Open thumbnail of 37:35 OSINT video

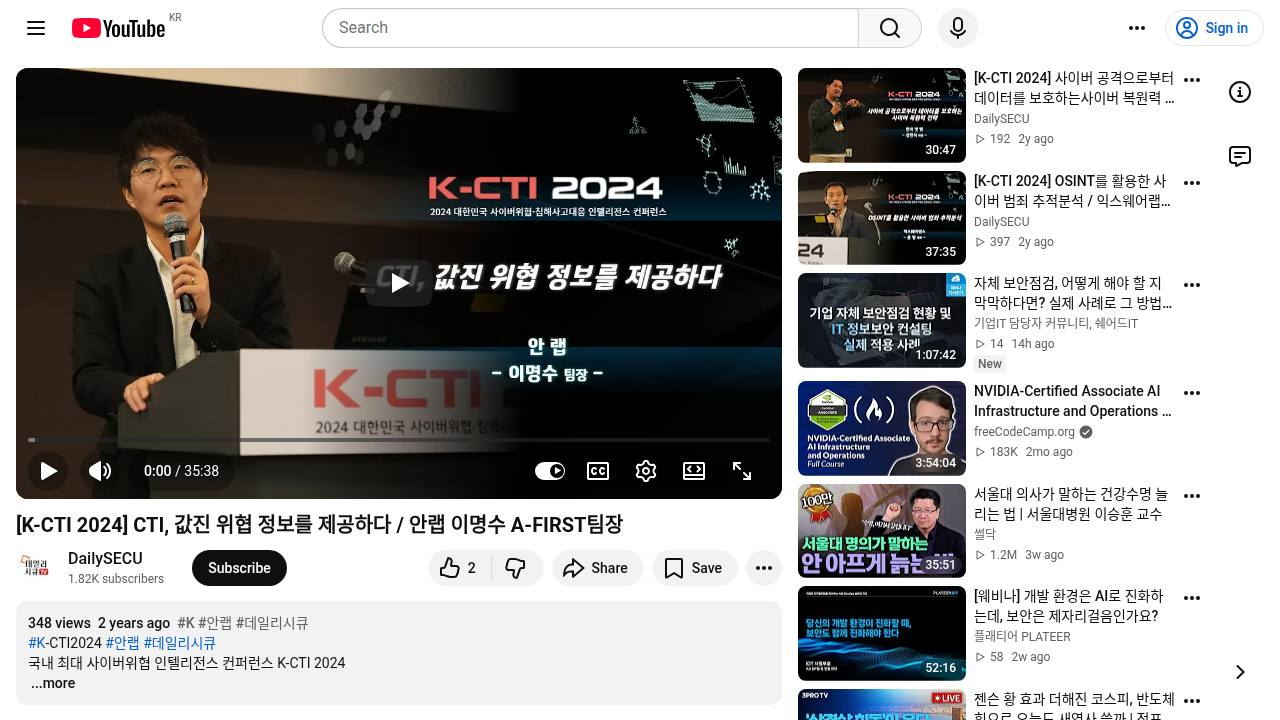(882, 218)
